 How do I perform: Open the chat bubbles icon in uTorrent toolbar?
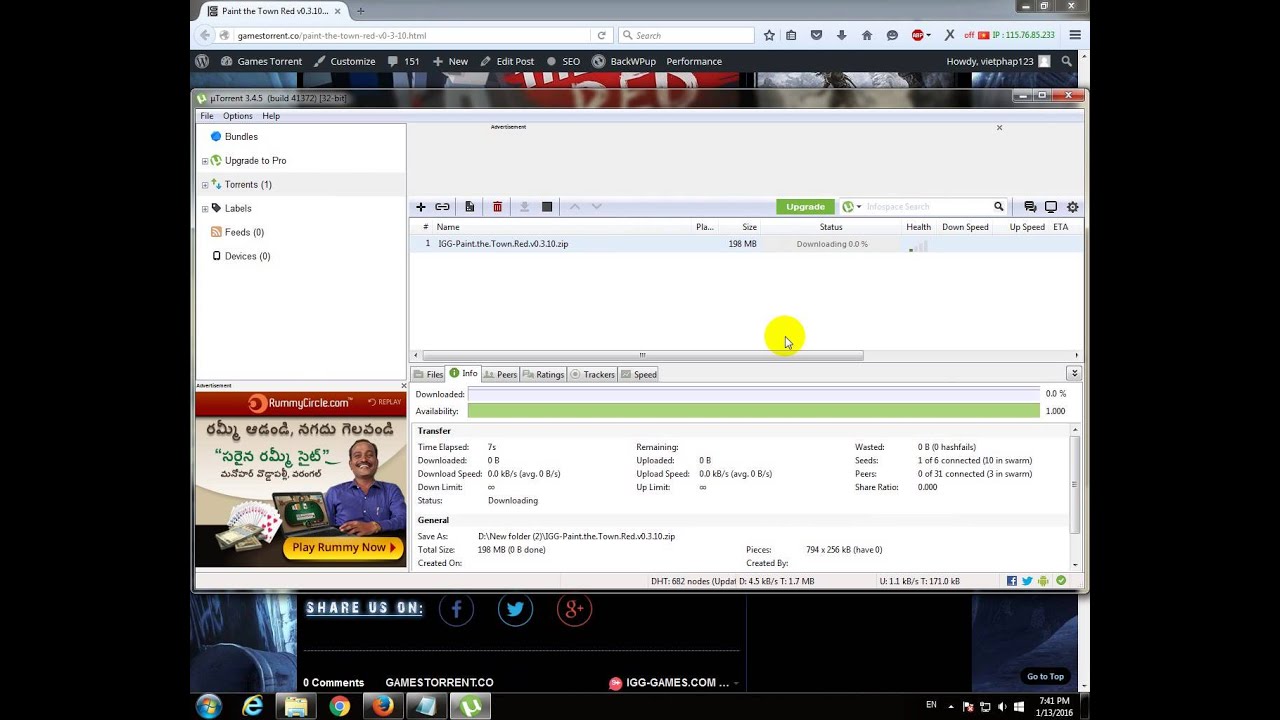(1030, 207)
